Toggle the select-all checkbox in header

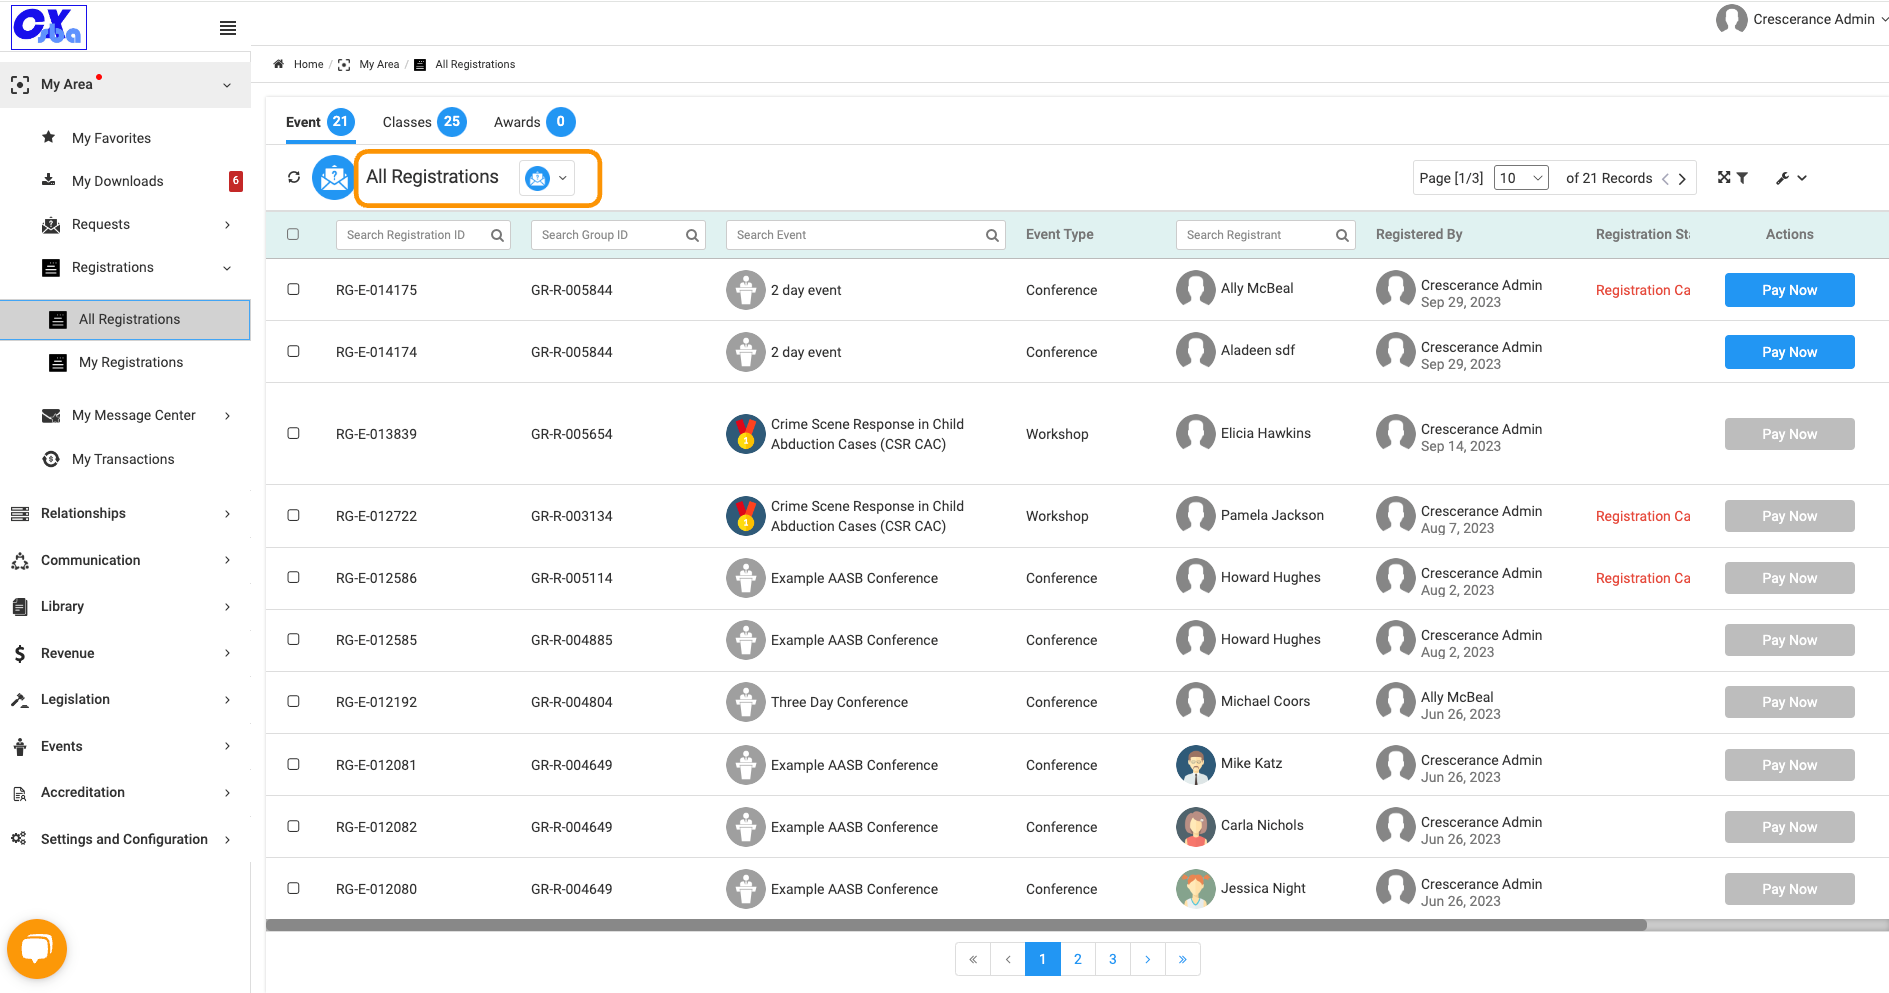pos(293,234)
